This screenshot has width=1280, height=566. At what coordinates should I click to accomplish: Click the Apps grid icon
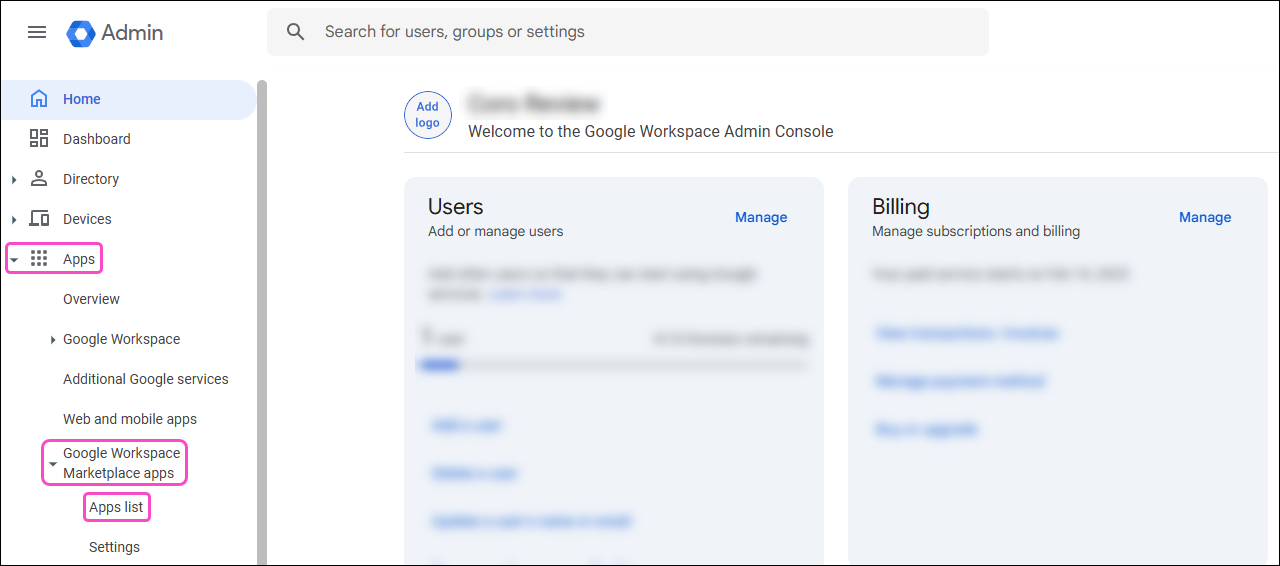pyautogui.click(x=39, y=259)
